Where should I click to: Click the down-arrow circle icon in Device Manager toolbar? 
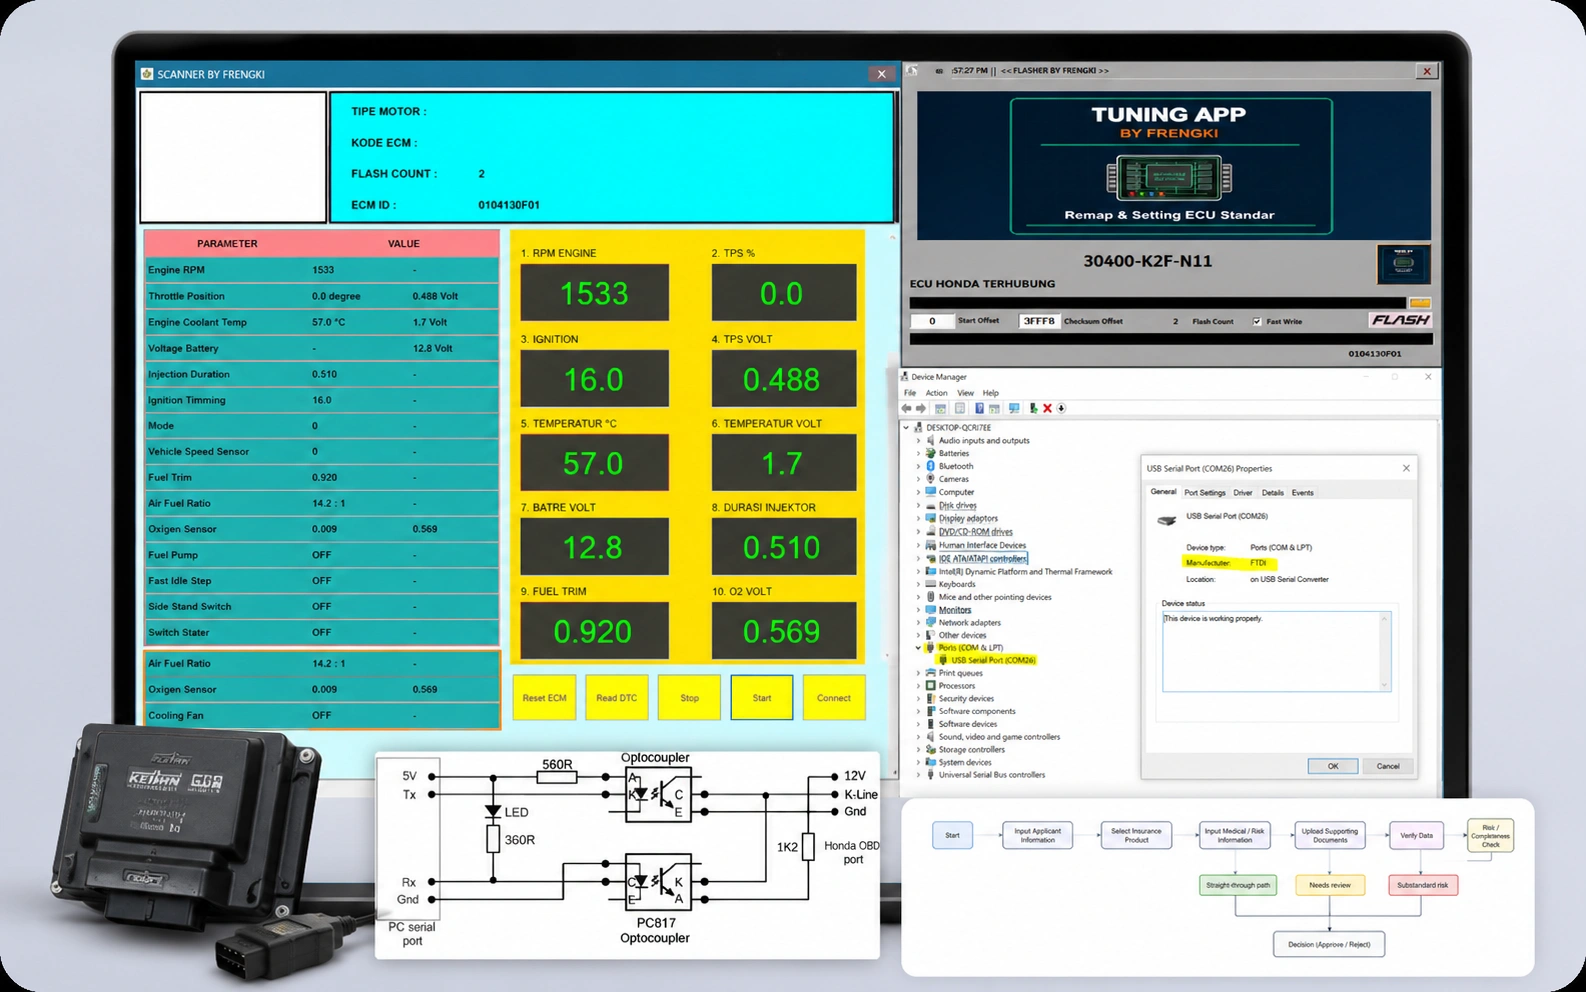[x=1061, y=408]
